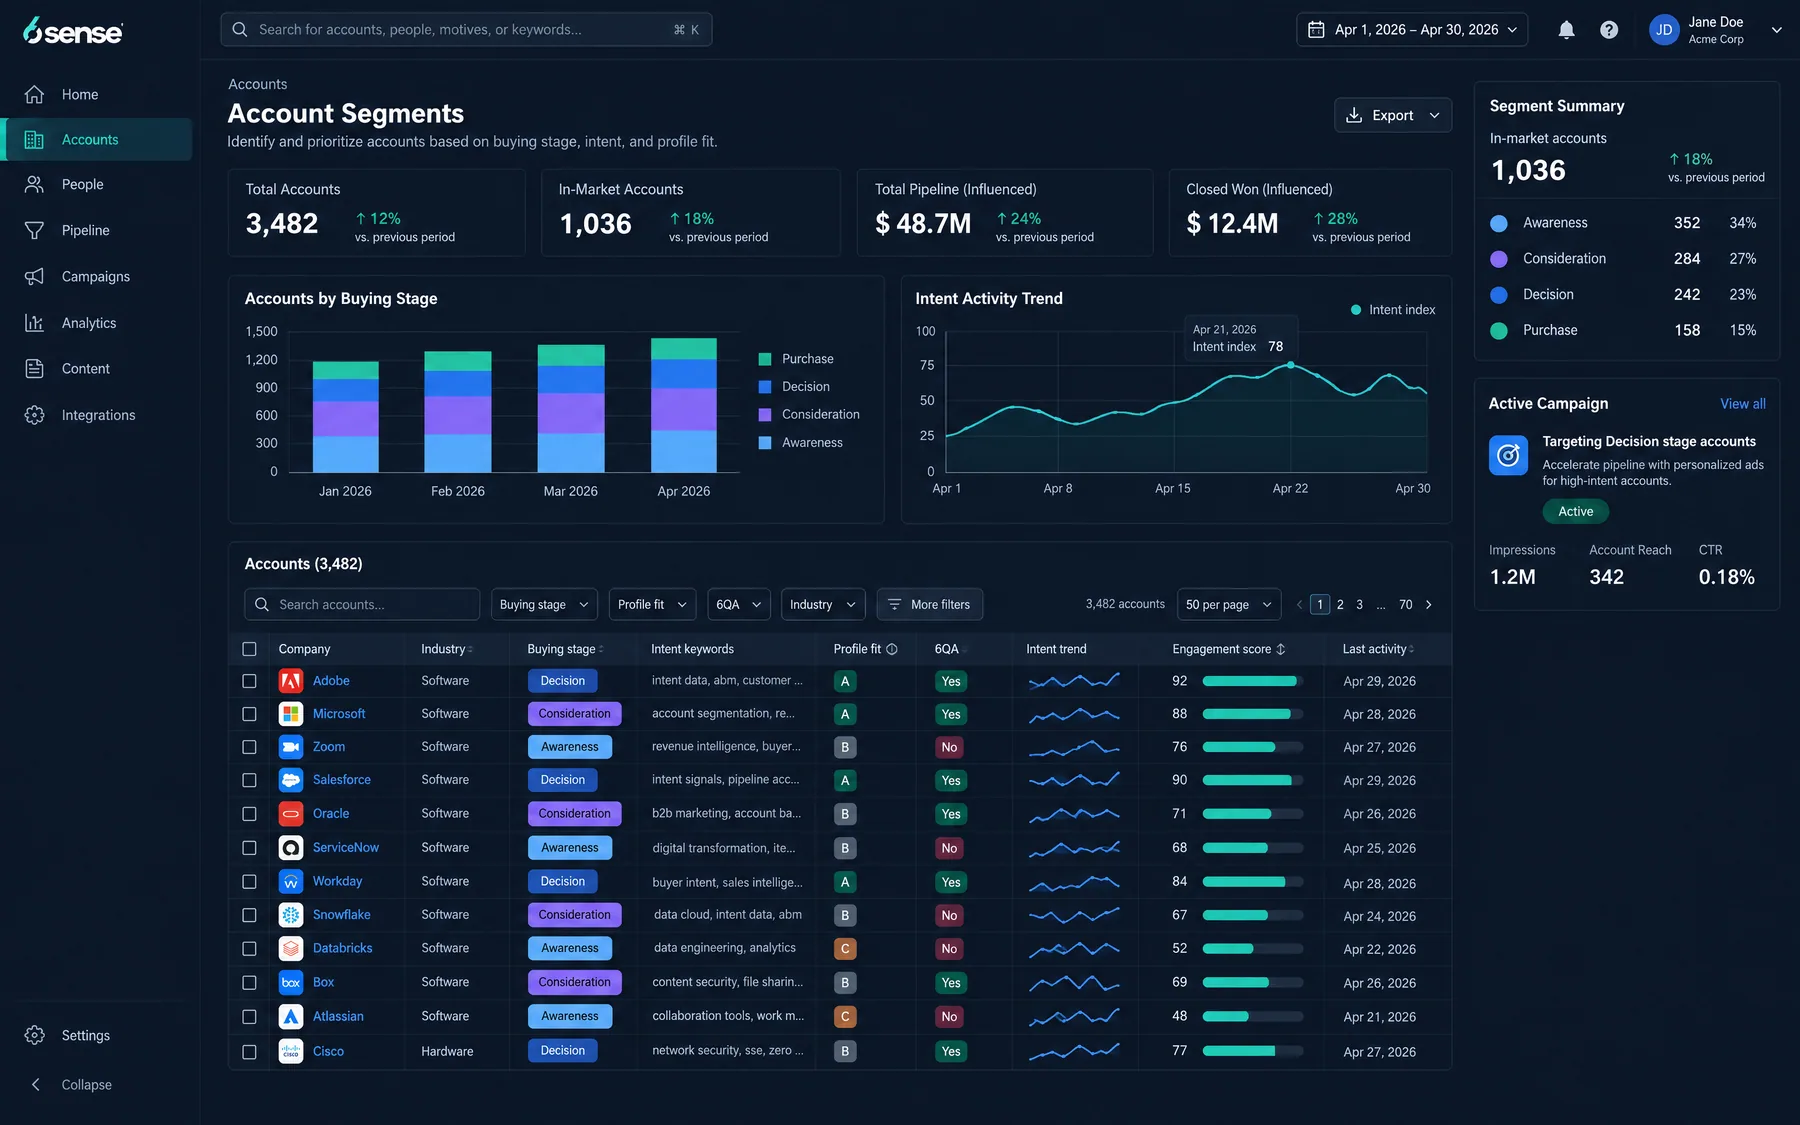Check the Workday row checkbox
This screenshot has width=1800, height=1125.
coord(250,882)
